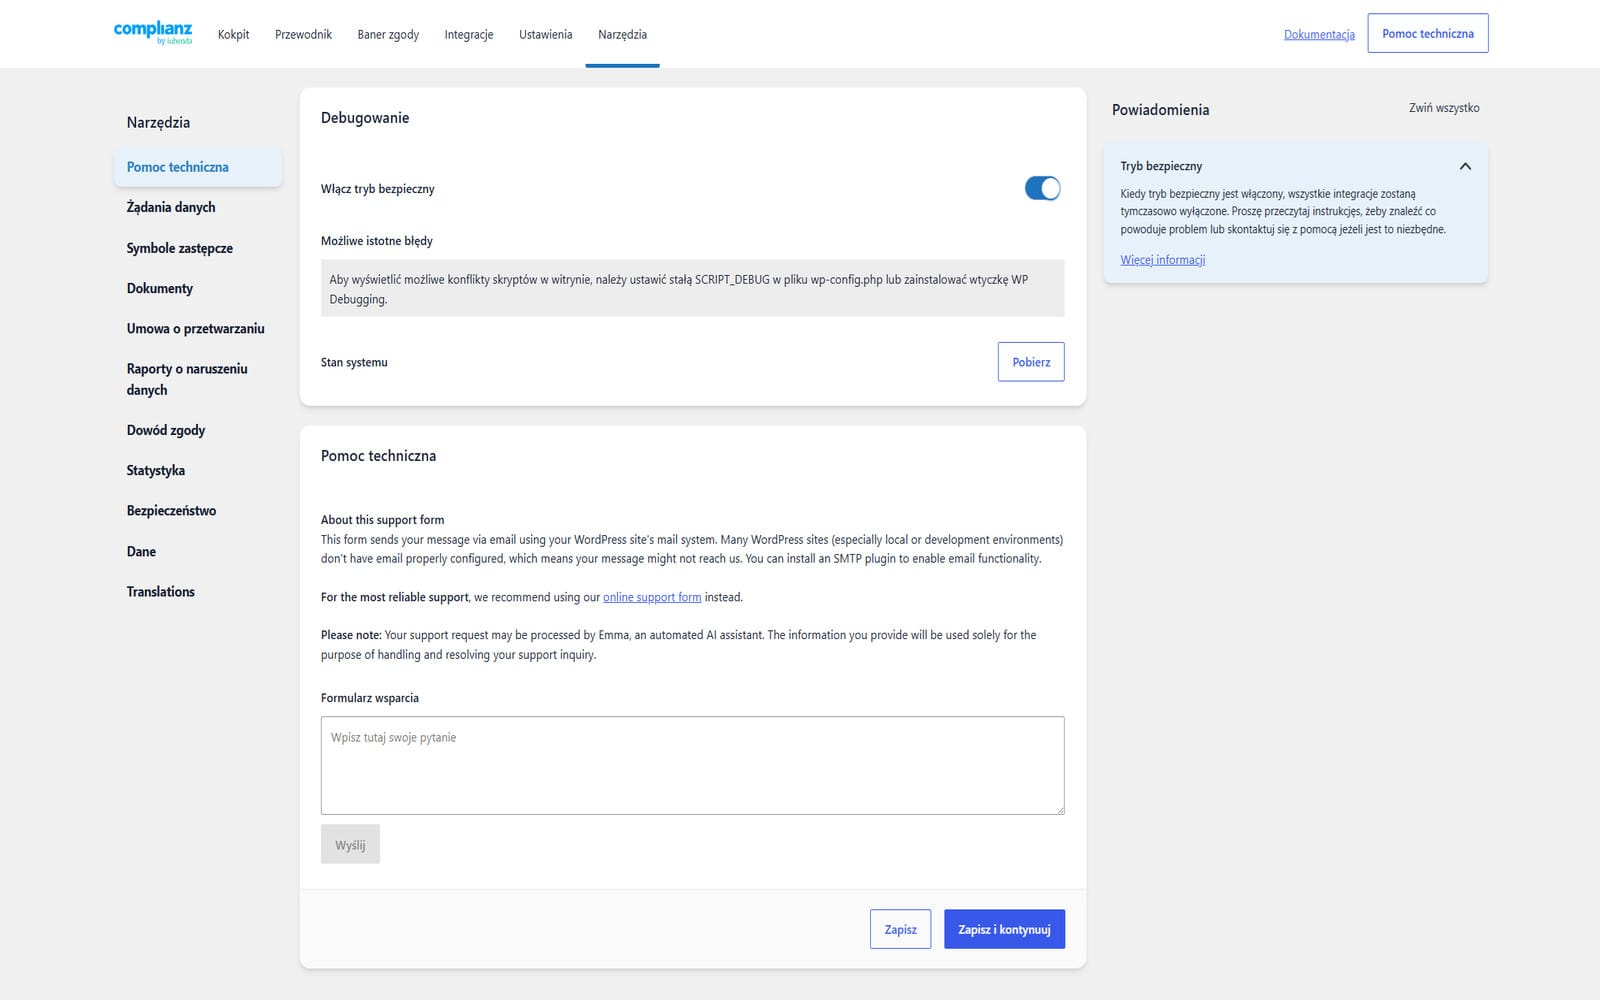The width and height of the screenshot is (1600, 1000).
Task: Open Żądania danych in the sidebar
Action: click(x=171, y=207)
